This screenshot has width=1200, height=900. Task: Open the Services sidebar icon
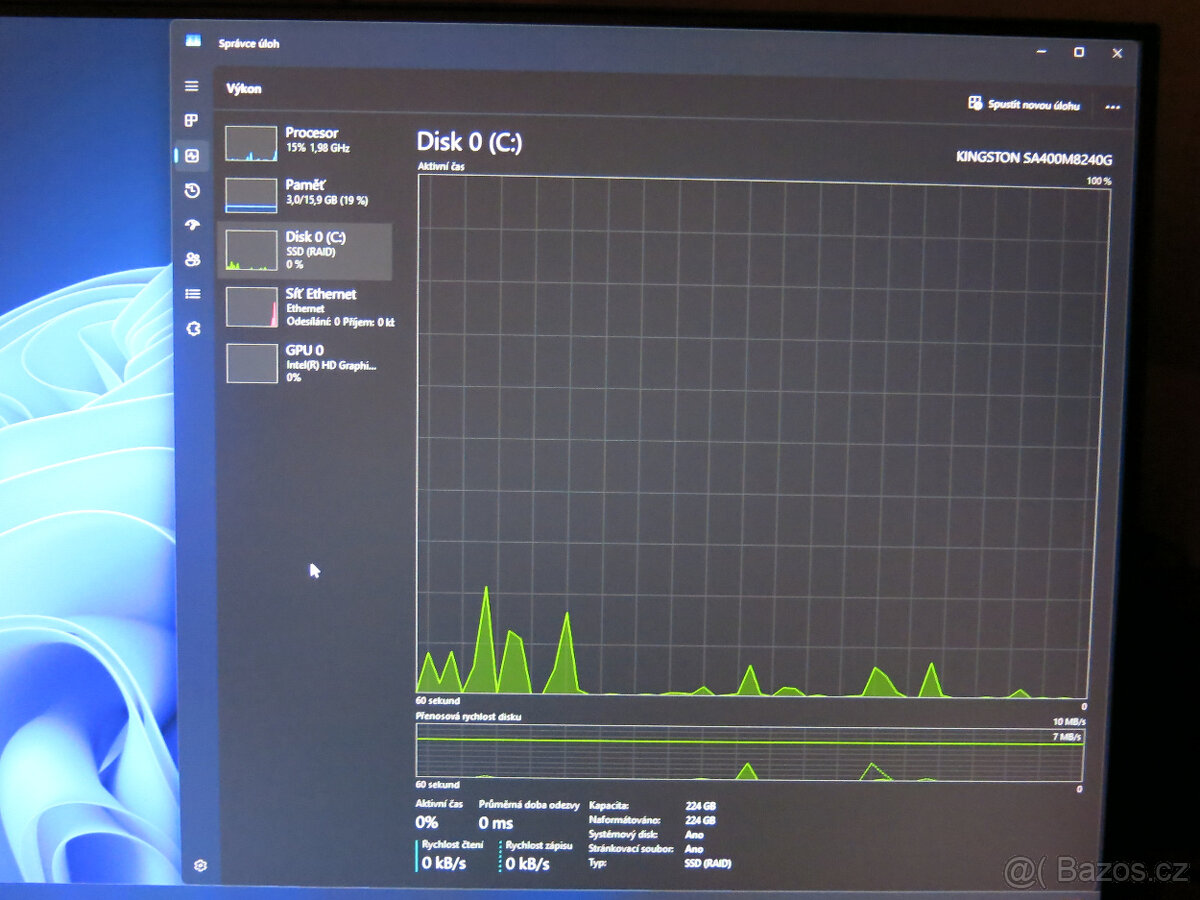click(x=193, y=328)
